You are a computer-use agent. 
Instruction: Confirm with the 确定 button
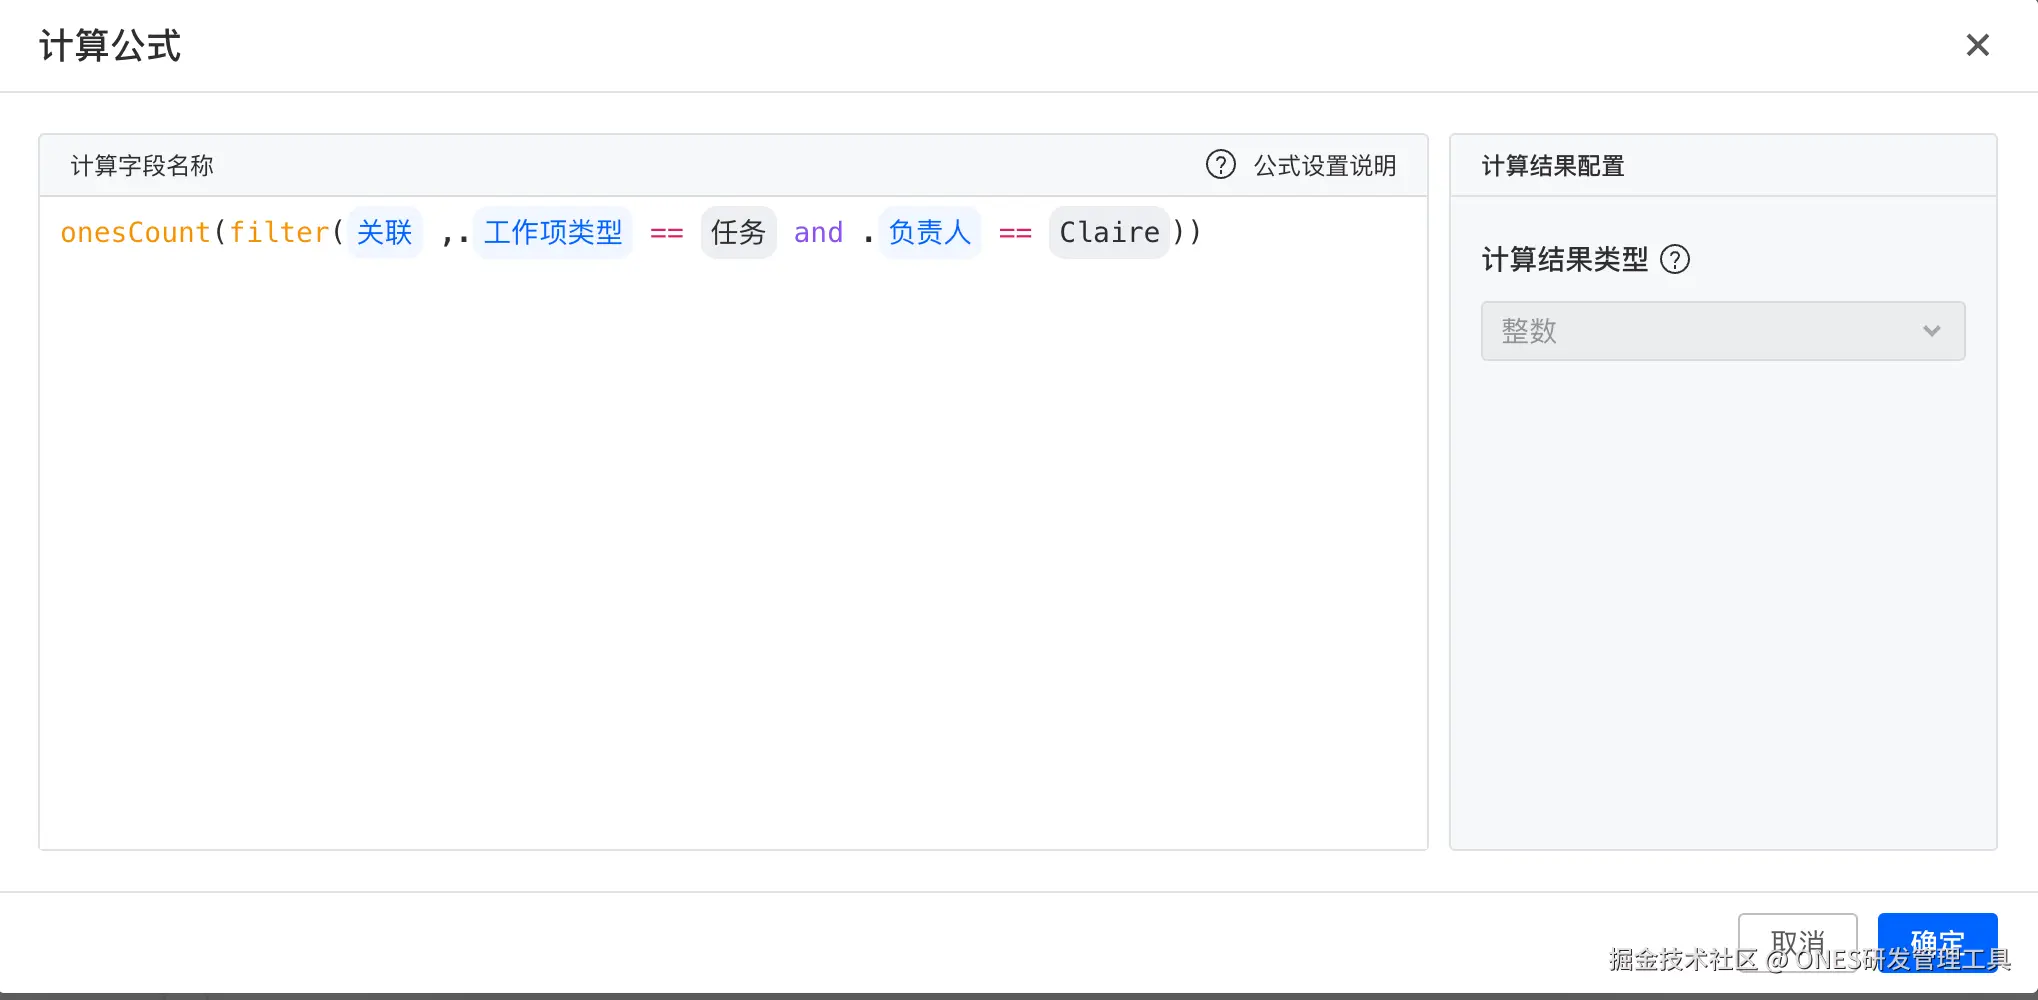(x=1937, y=942)
